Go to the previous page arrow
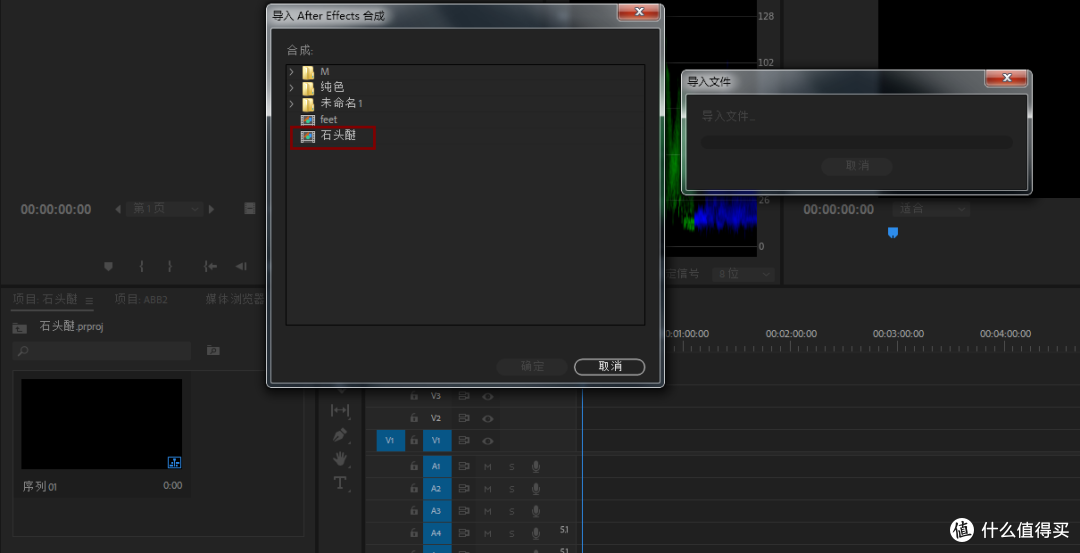The image size is (1080, 553). point(118,209)
